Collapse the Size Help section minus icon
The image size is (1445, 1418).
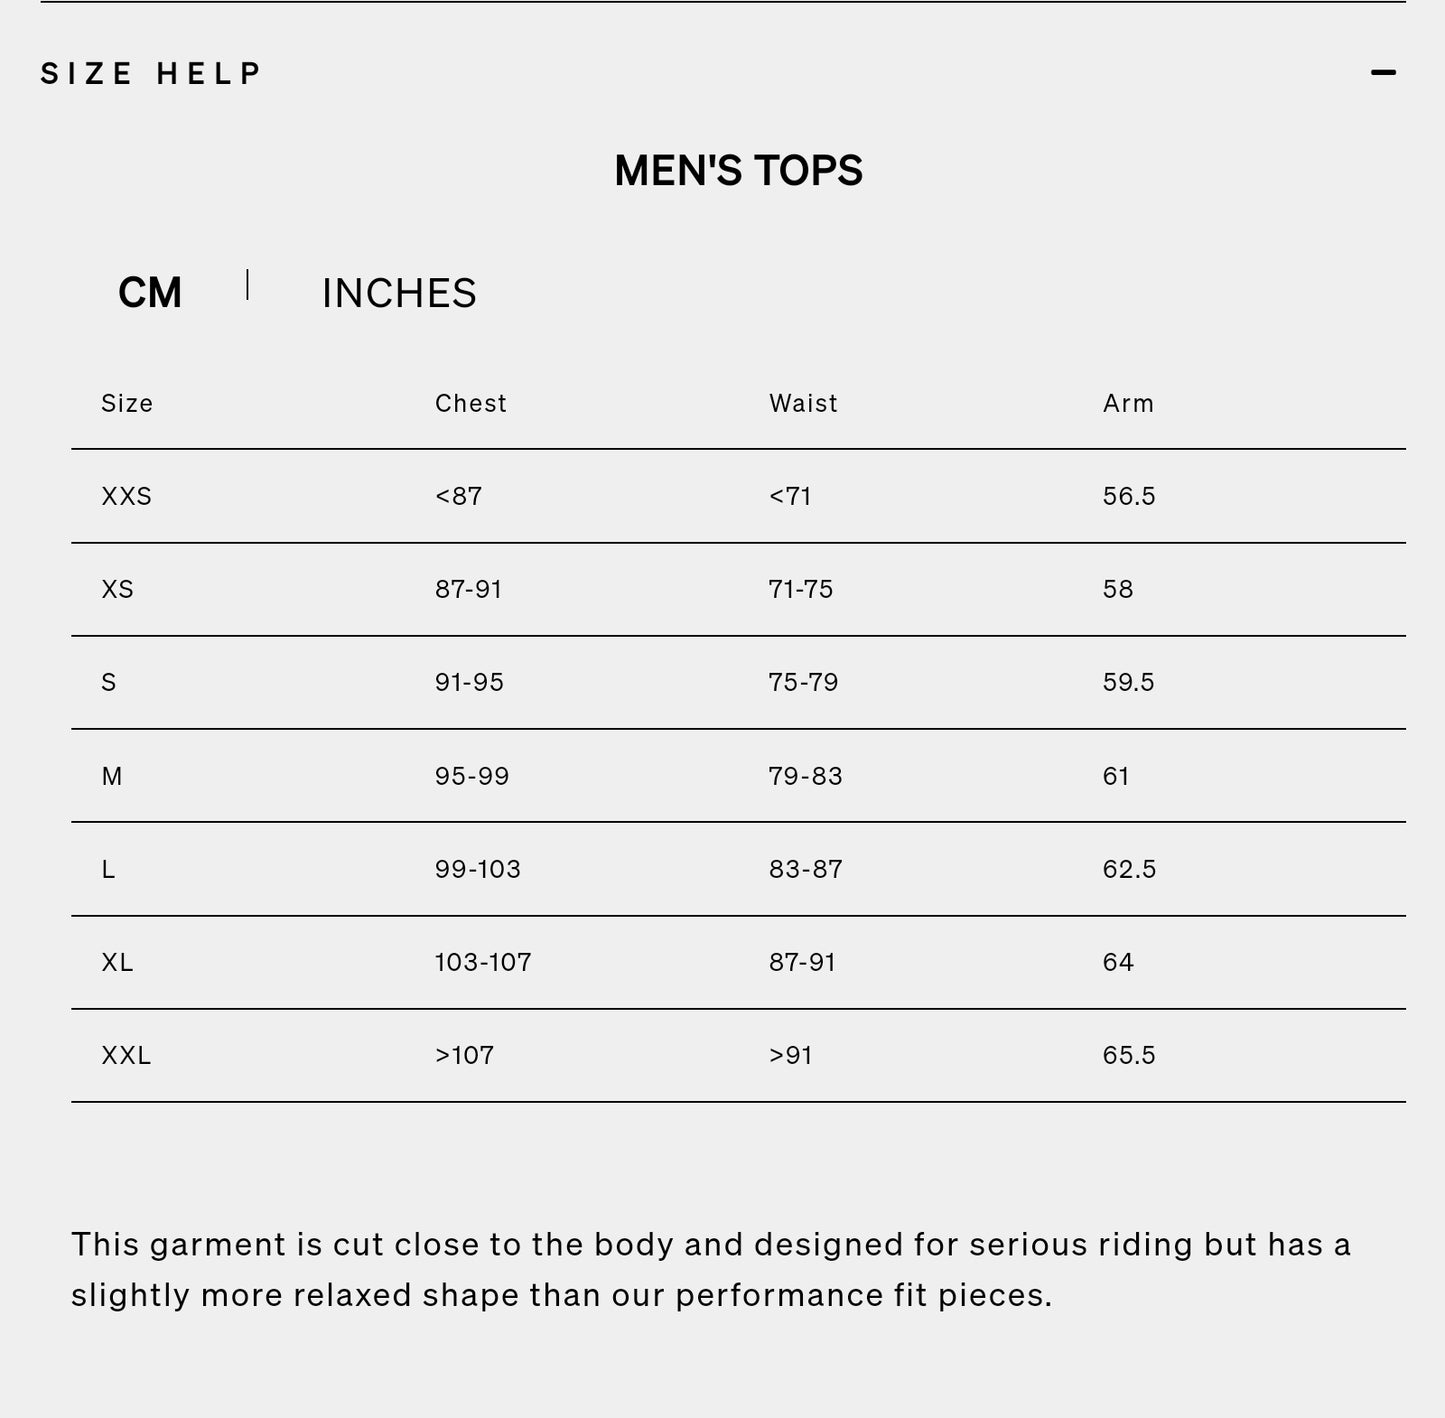tap(1383, 73)
